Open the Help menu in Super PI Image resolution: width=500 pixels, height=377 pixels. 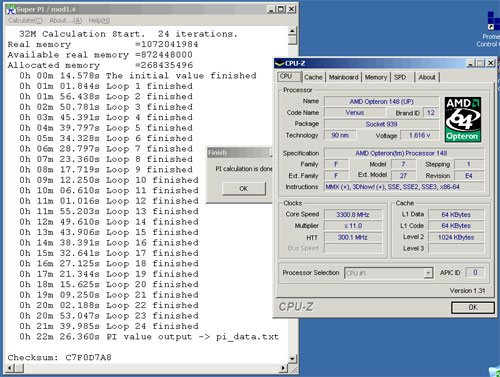pos(99,21)
